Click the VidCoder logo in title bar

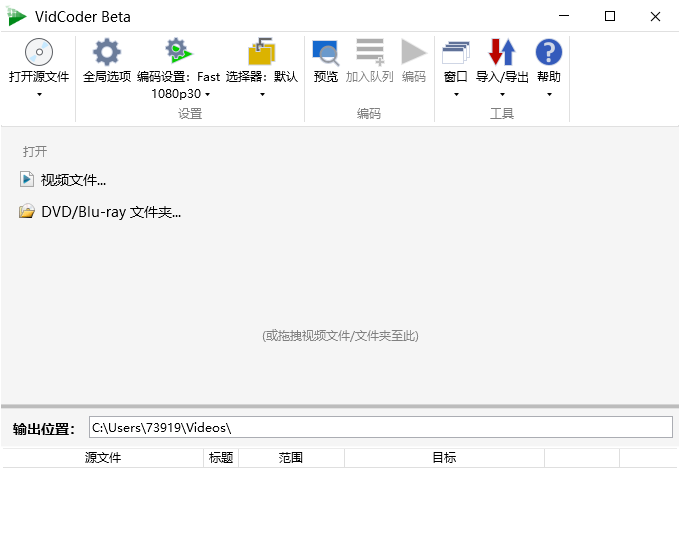click(x=16, y=16)
